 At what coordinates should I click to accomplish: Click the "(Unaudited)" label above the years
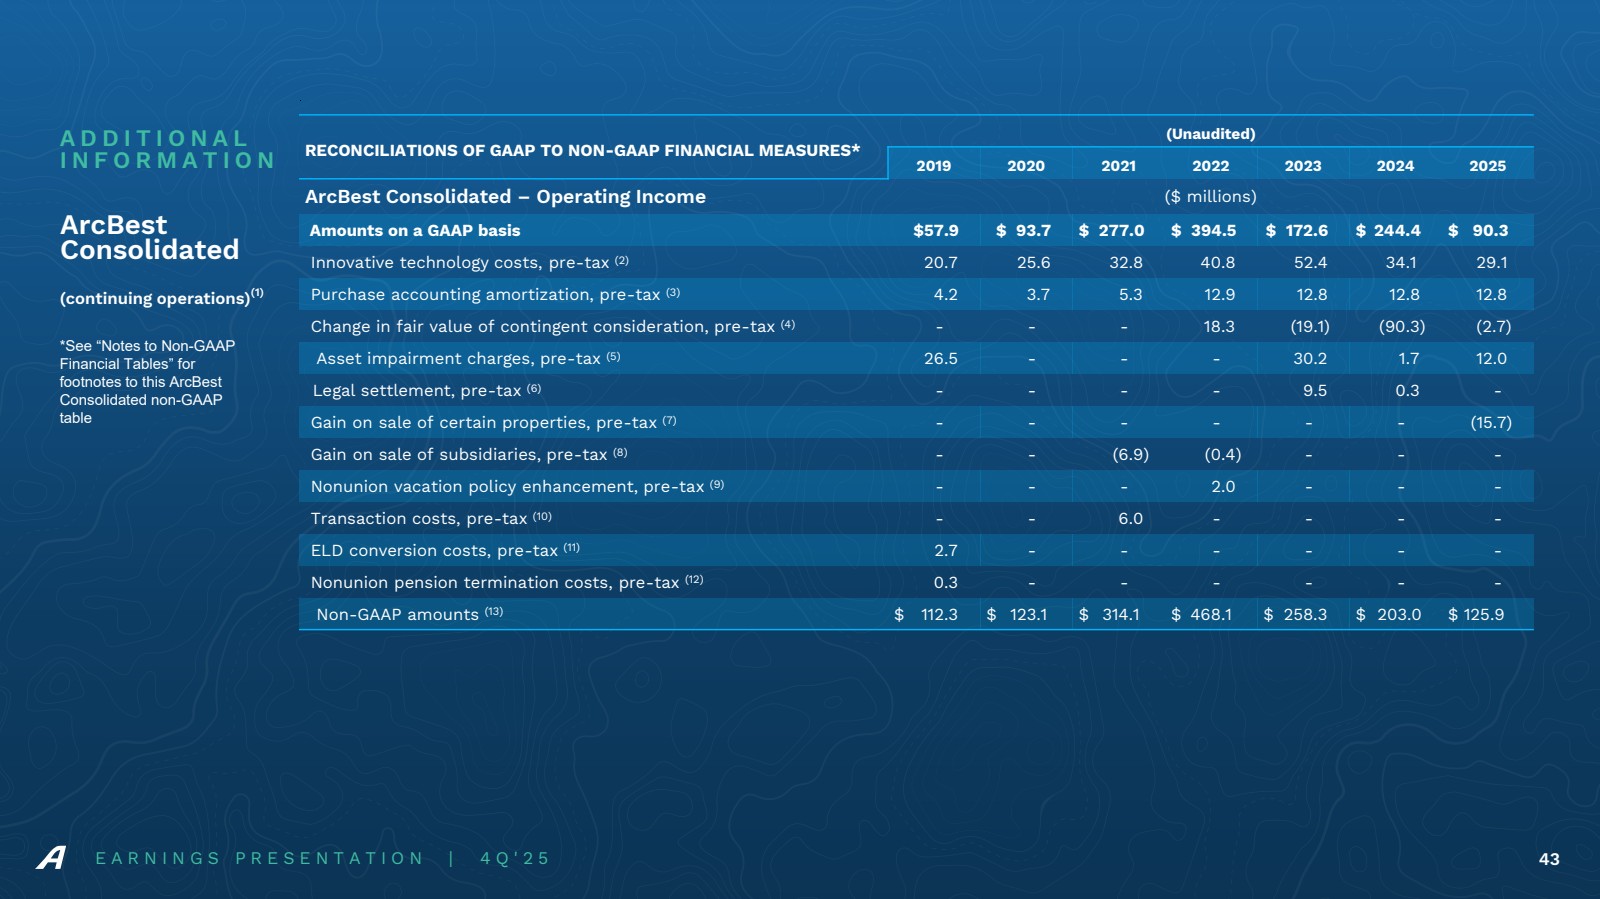tap(1211, 134)
